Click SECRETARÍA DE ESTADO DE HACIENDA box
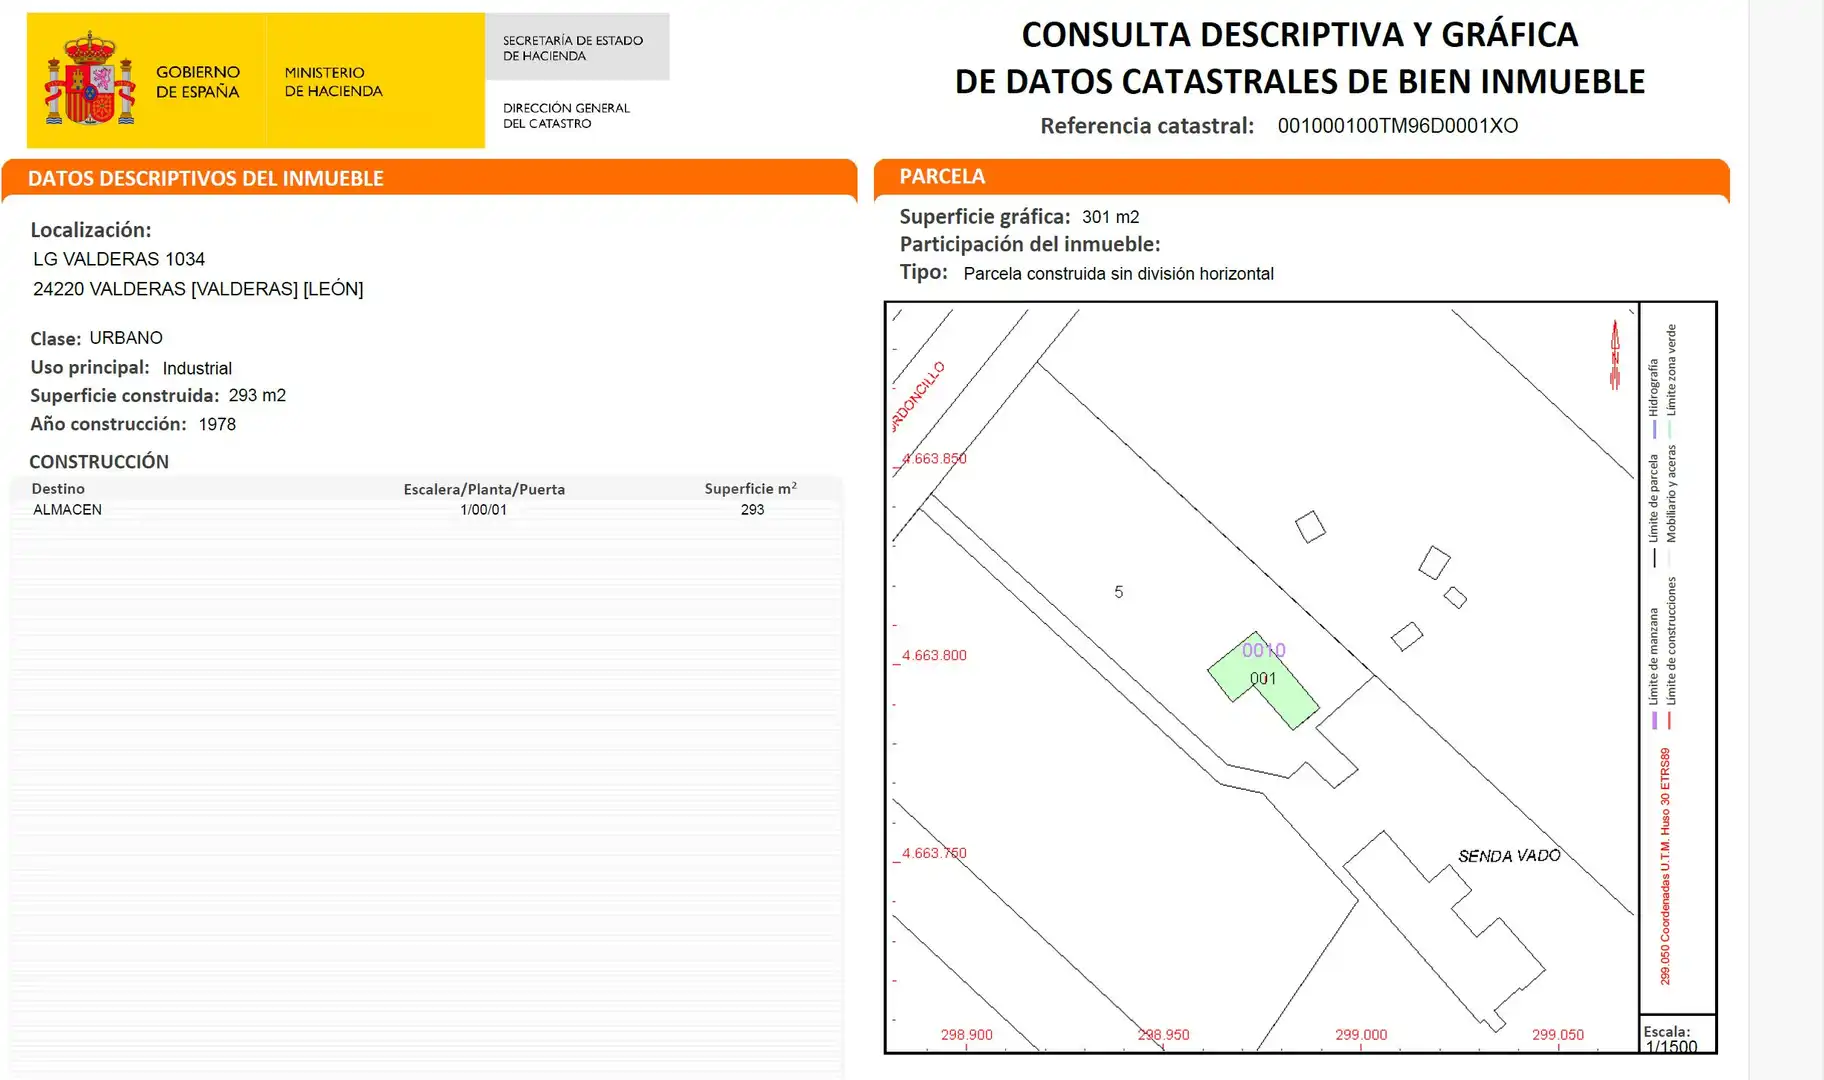Screen dimensions: 1824x1080 pos(577,47)
